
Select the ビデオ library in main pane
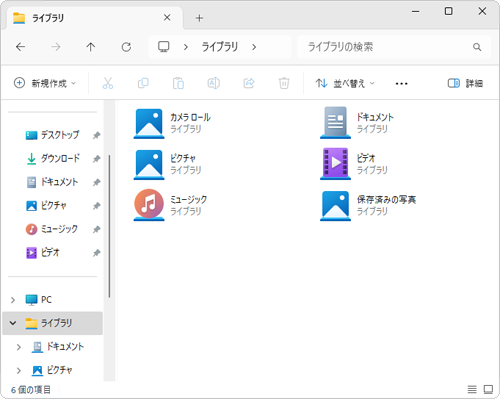[354, 164]
